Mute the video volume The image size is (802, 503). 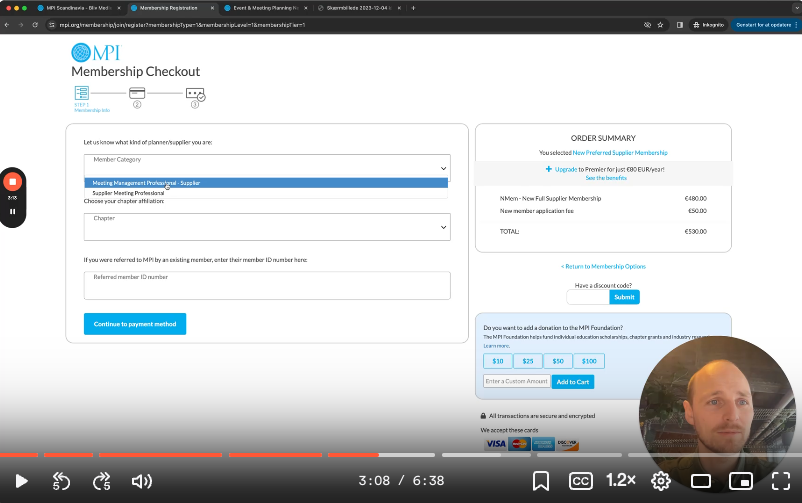tap(141, 481)
